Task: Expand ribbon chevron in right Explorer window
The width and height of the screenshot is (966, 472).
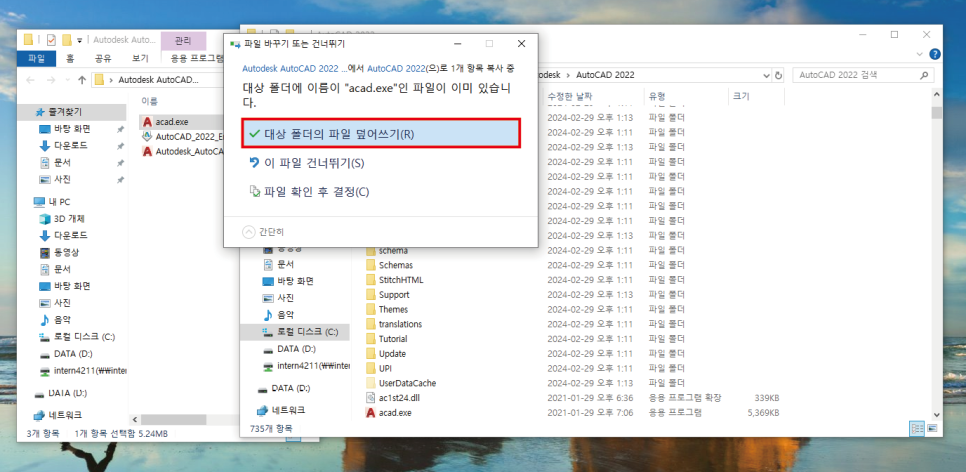Action: click(920, 54)
